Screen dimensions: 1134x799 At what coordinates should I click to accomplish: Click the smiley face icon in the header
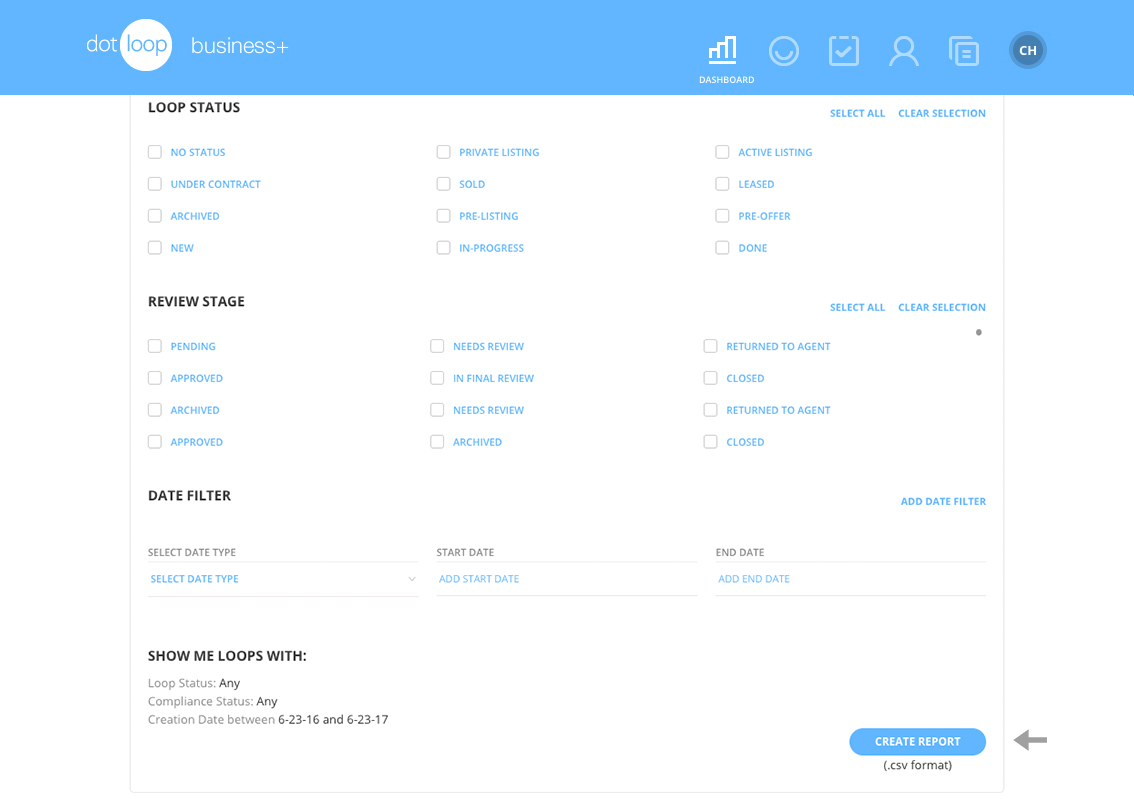(x=784, y=50)
